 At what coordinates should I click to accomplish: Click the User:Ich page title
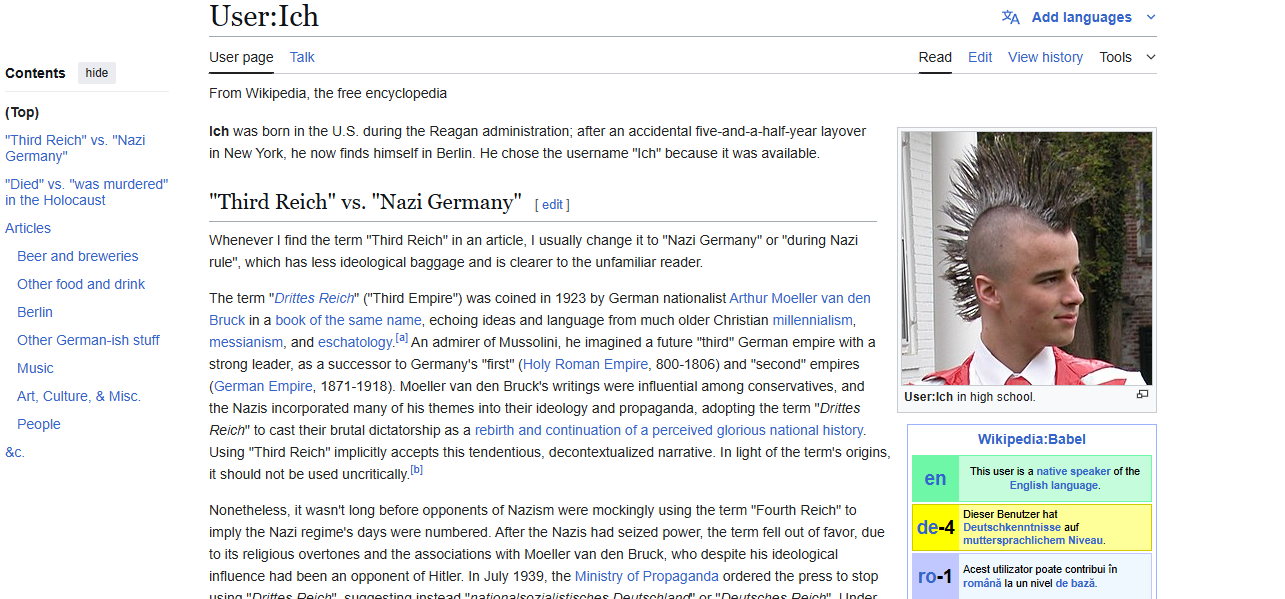coord(264,16)
